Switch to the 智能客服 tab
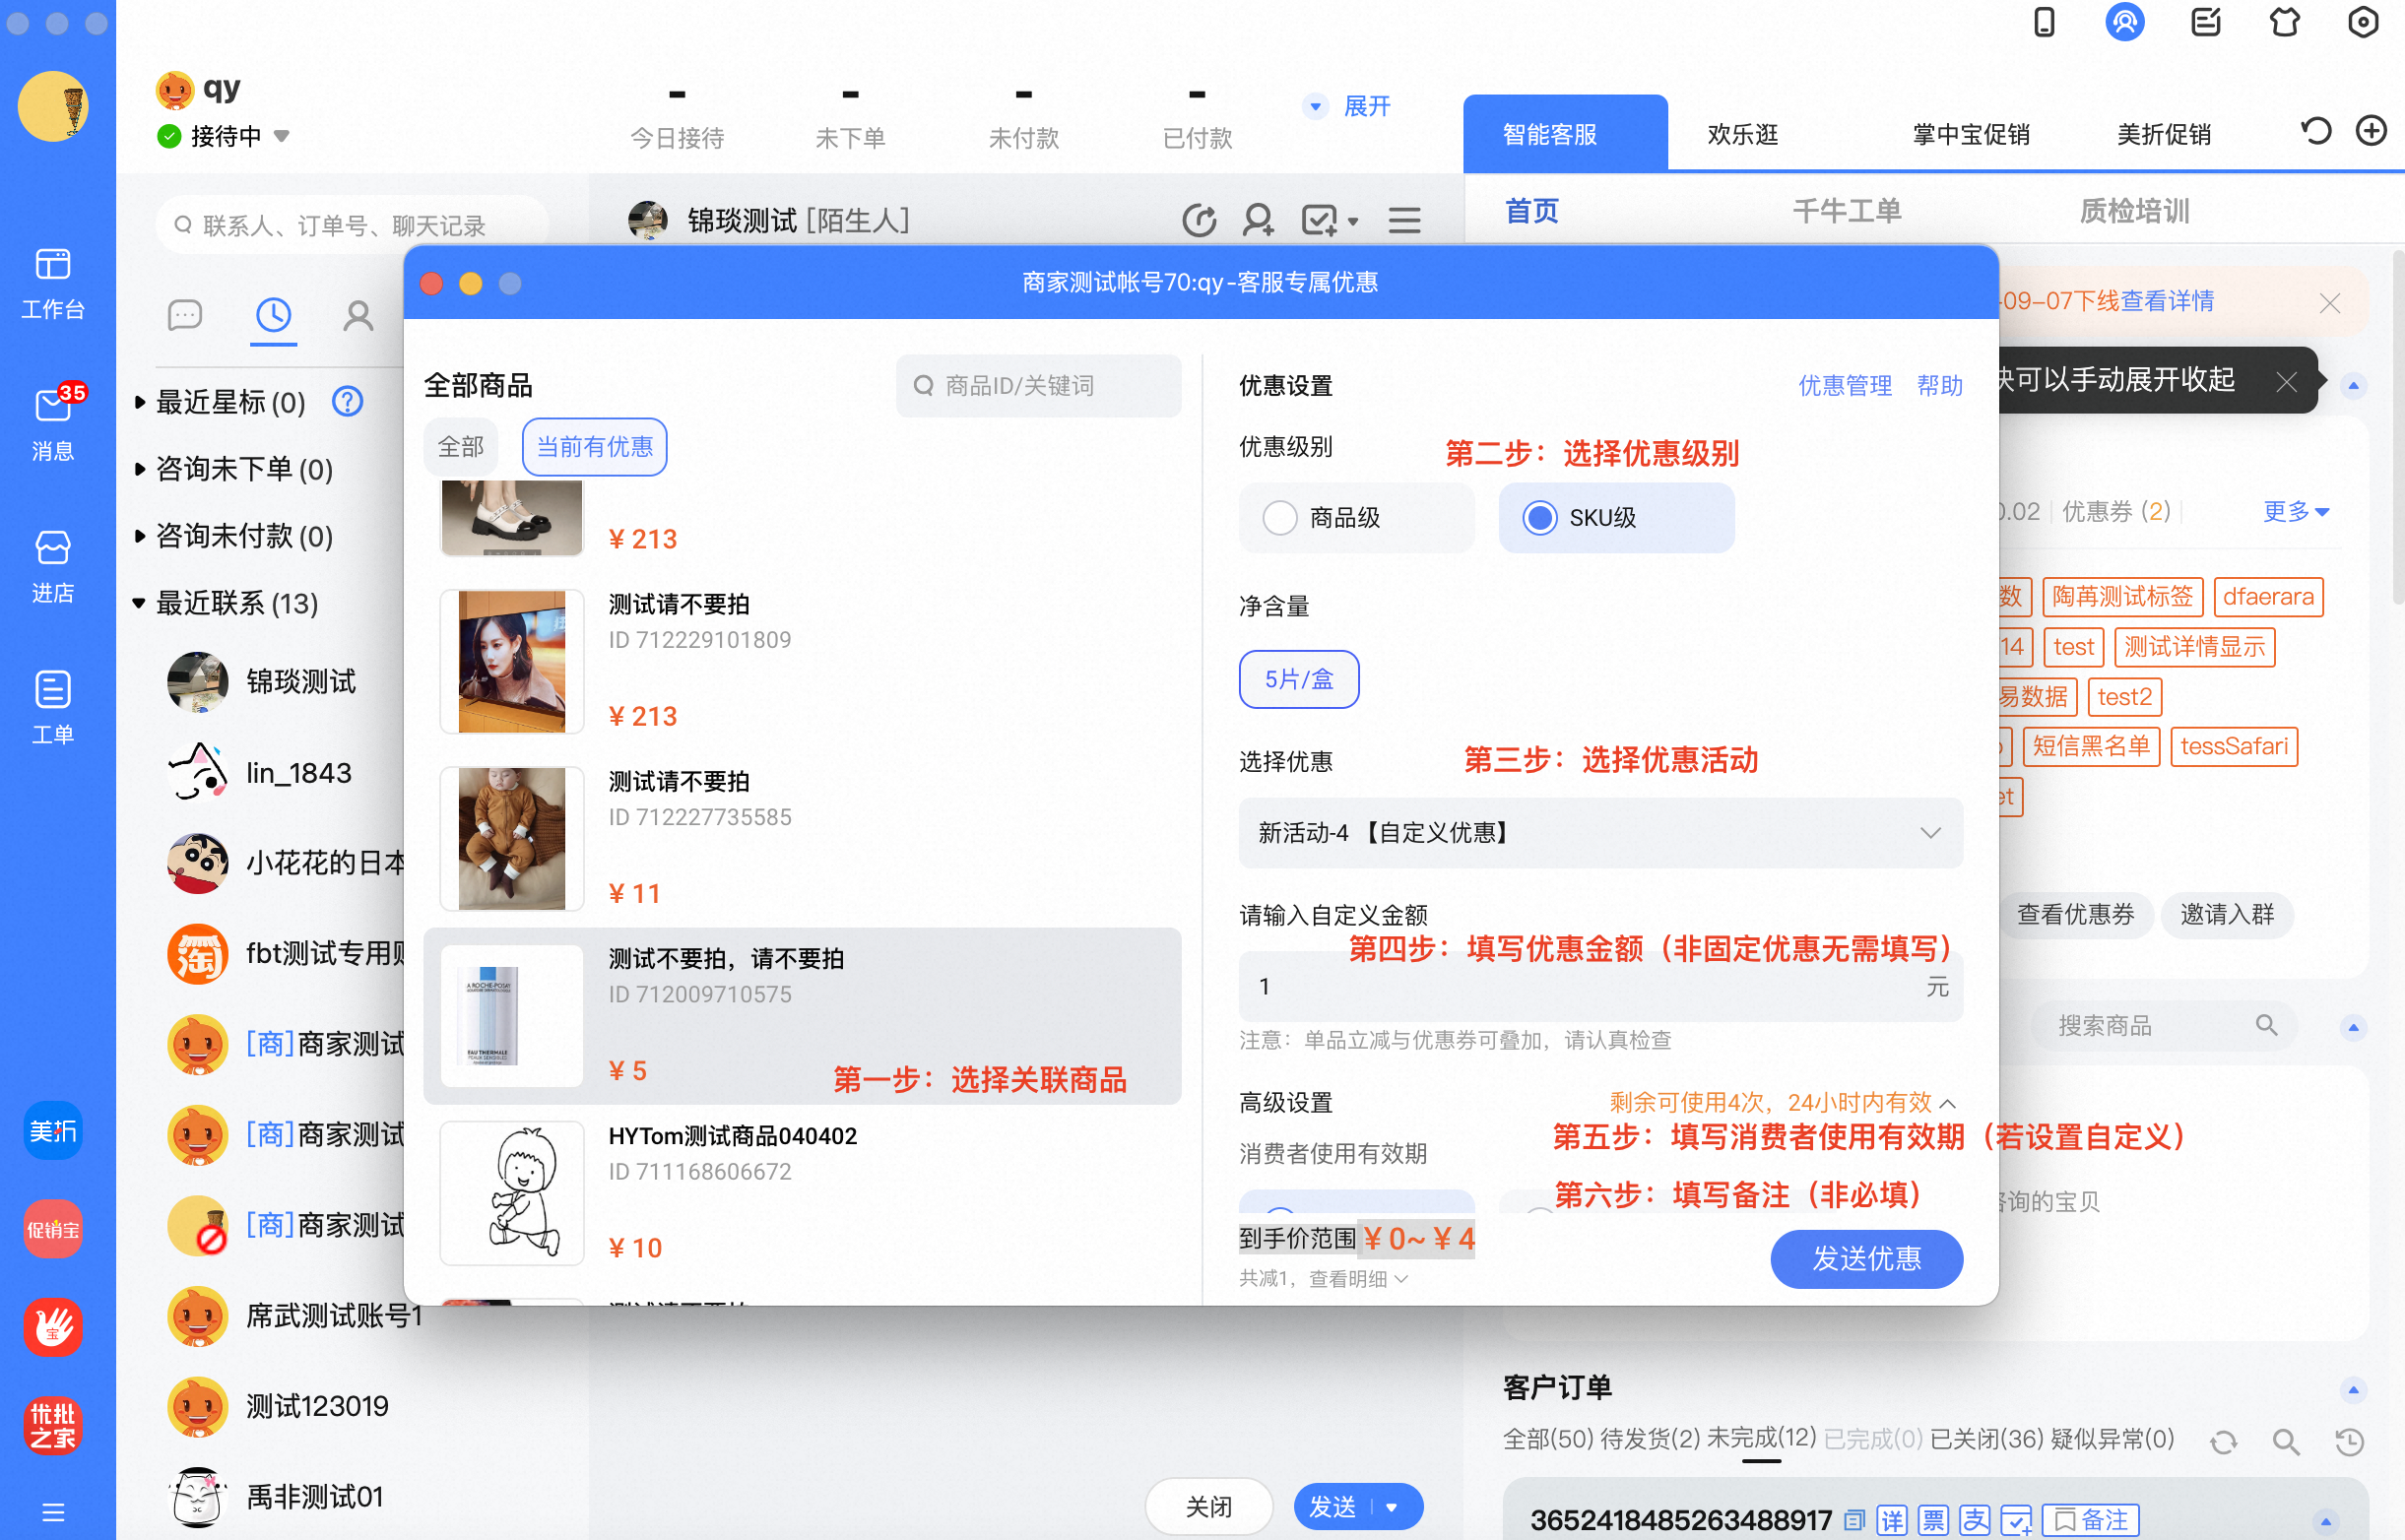This screenshot has width=2405, height=1540. [x=1565, y=134]
